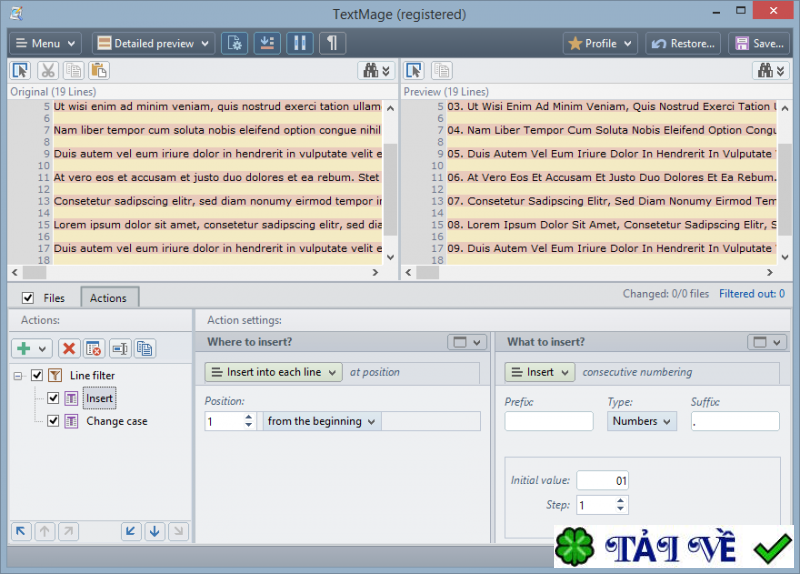Collapse the Line filter tree node

pyautogui.click(x=19, y=376)
